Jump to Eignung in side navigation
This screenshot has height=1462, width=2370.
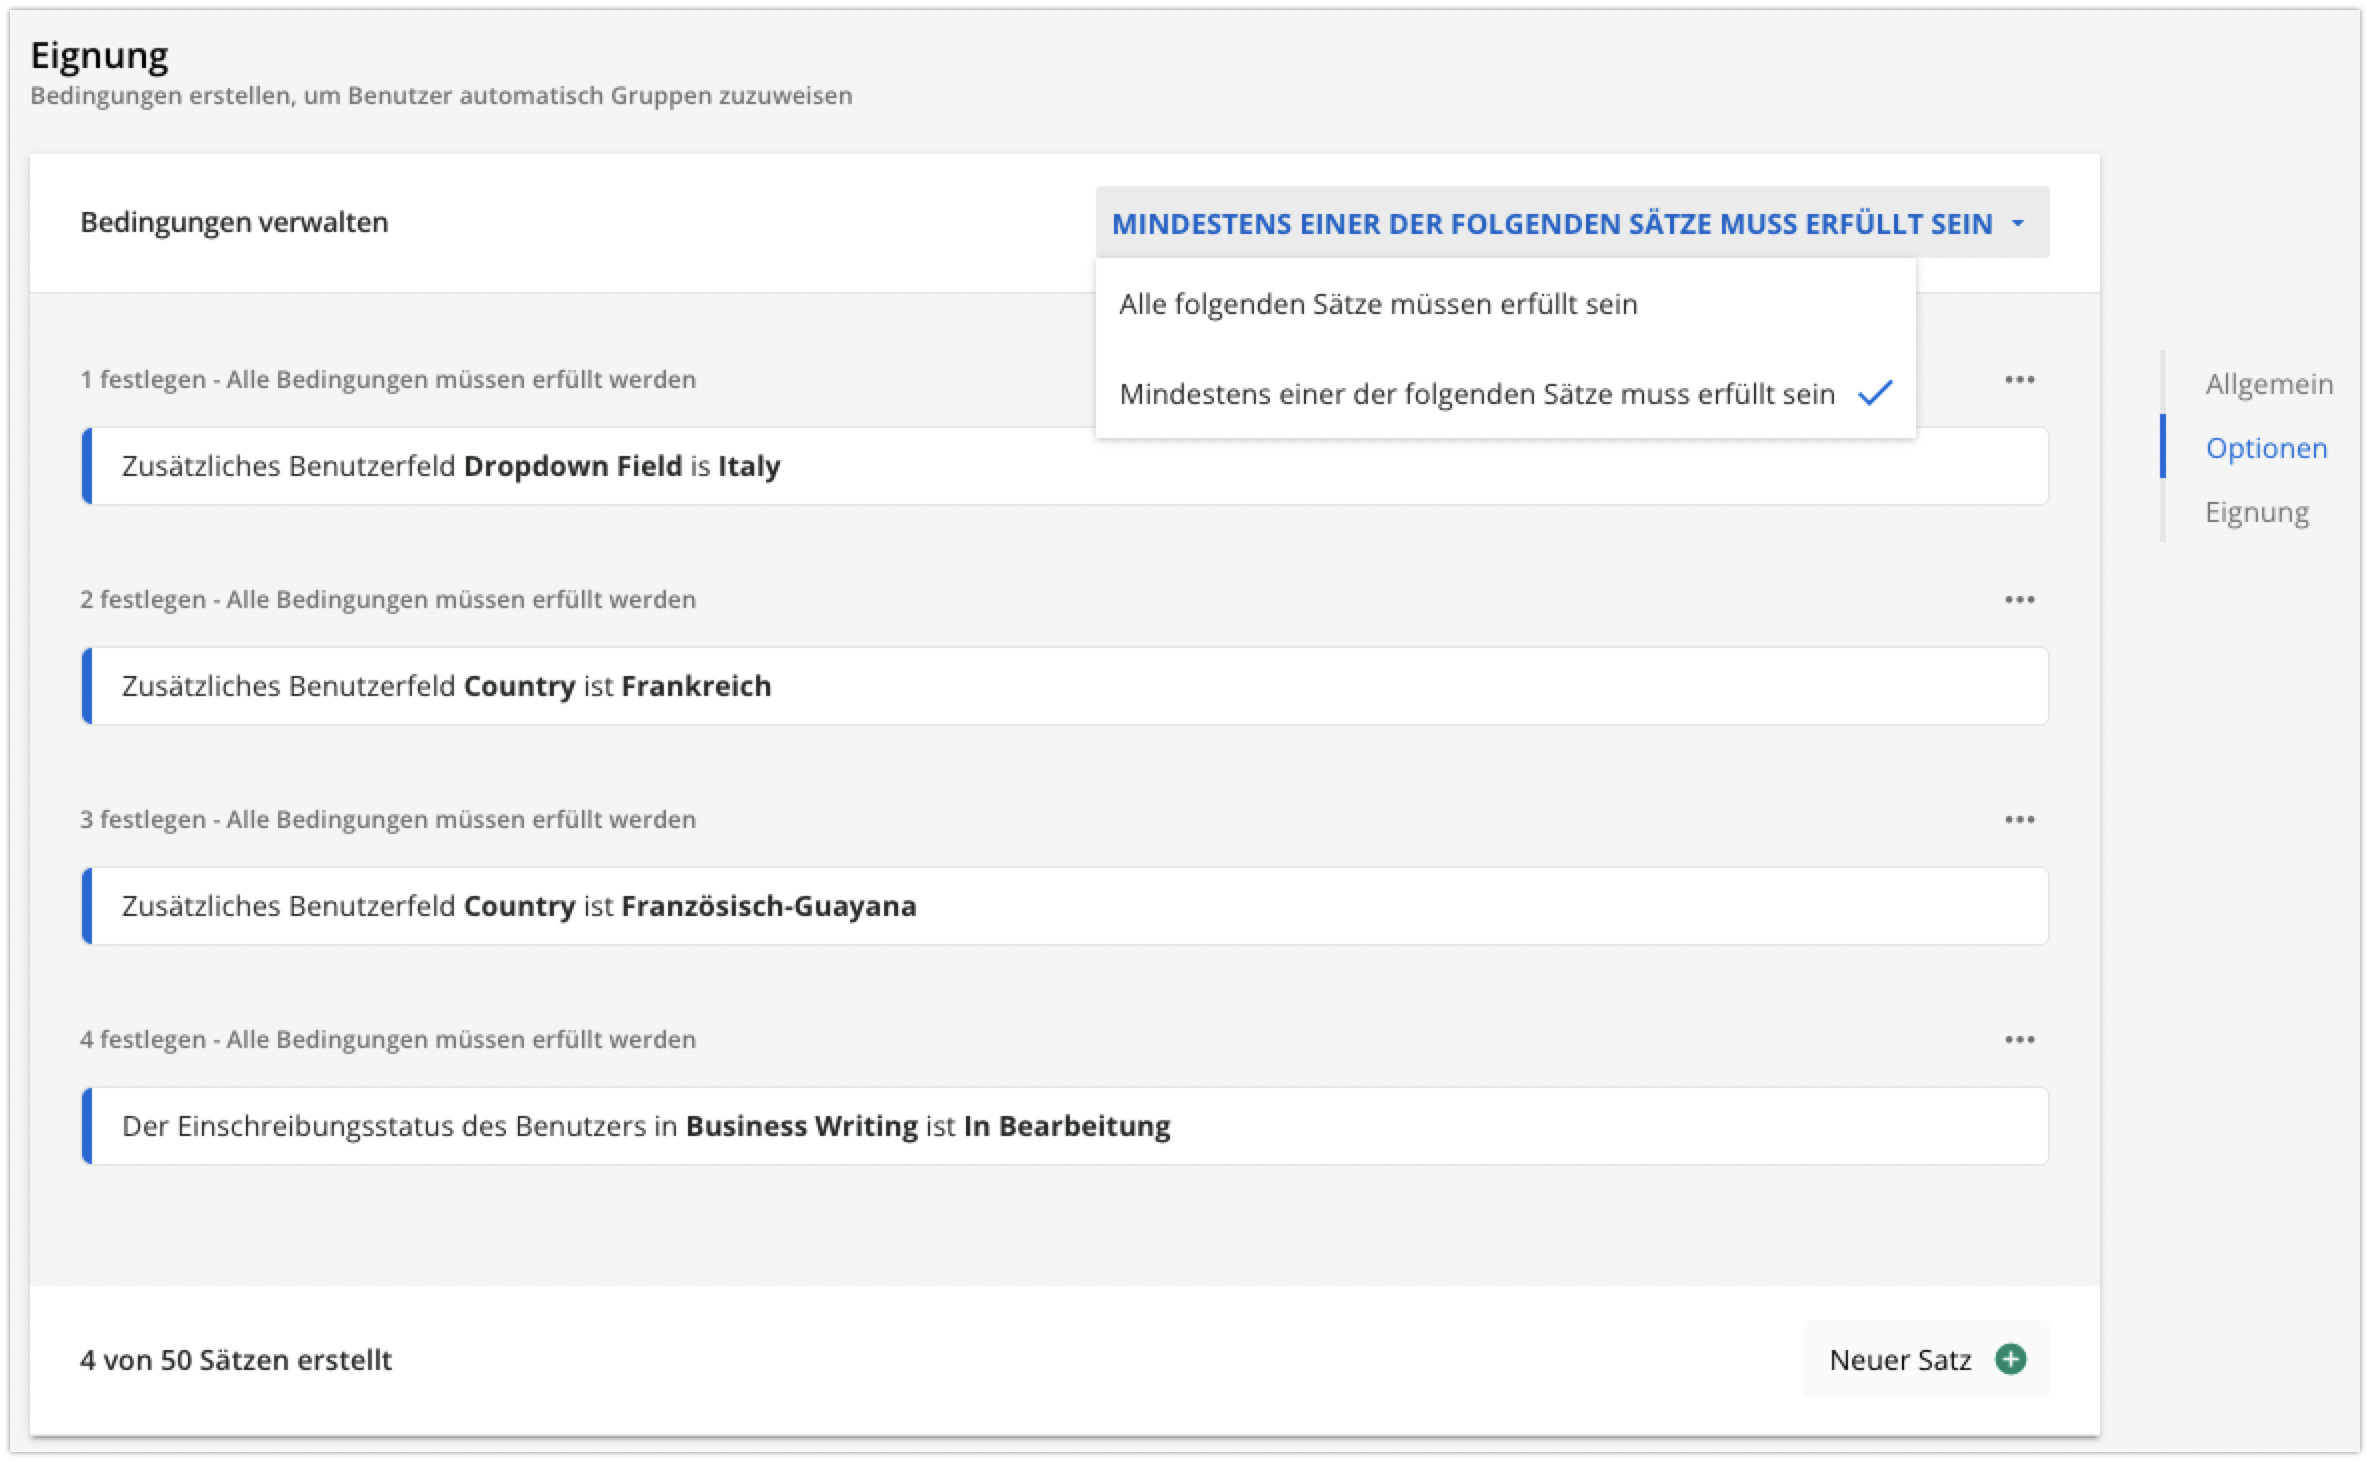tap(2256, 512)
